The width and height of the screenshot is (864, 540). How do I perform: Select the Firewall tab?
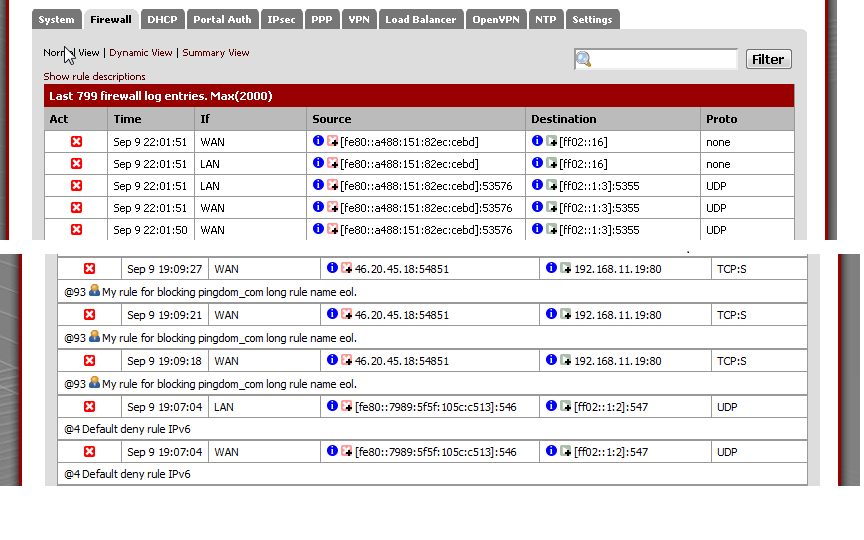coord(111,19)
